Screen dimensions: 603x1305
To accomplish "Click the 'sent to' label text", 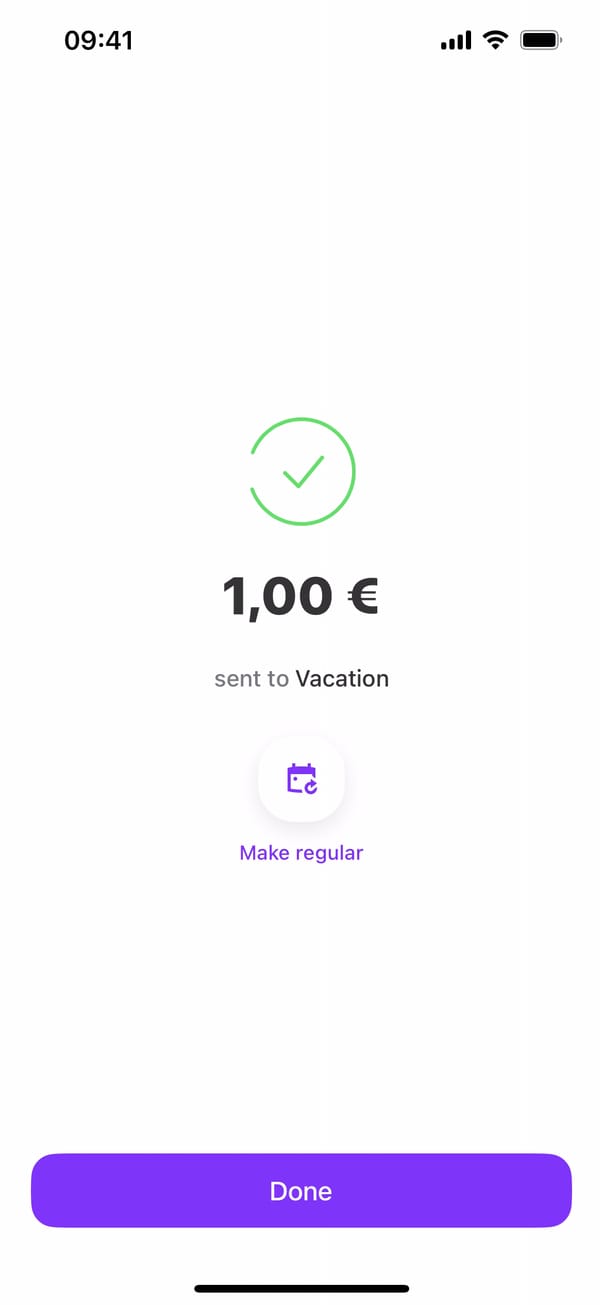I will pyautogui.click(x=251, y=679).
